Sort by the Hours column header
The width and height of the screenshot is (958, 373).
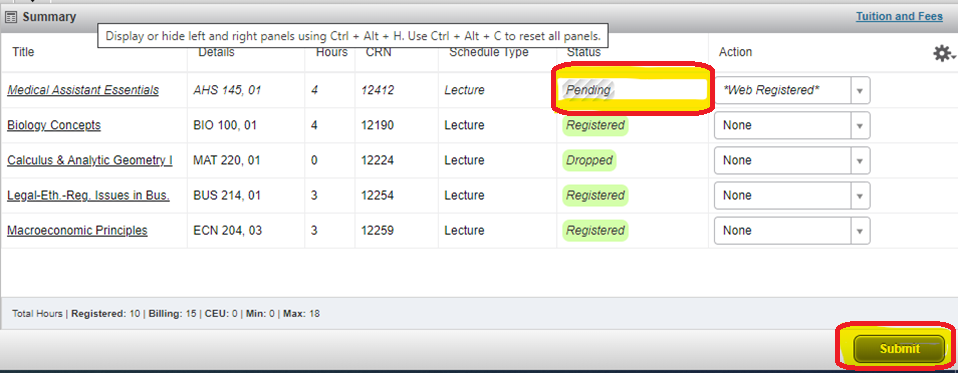(x=332, y=53)
